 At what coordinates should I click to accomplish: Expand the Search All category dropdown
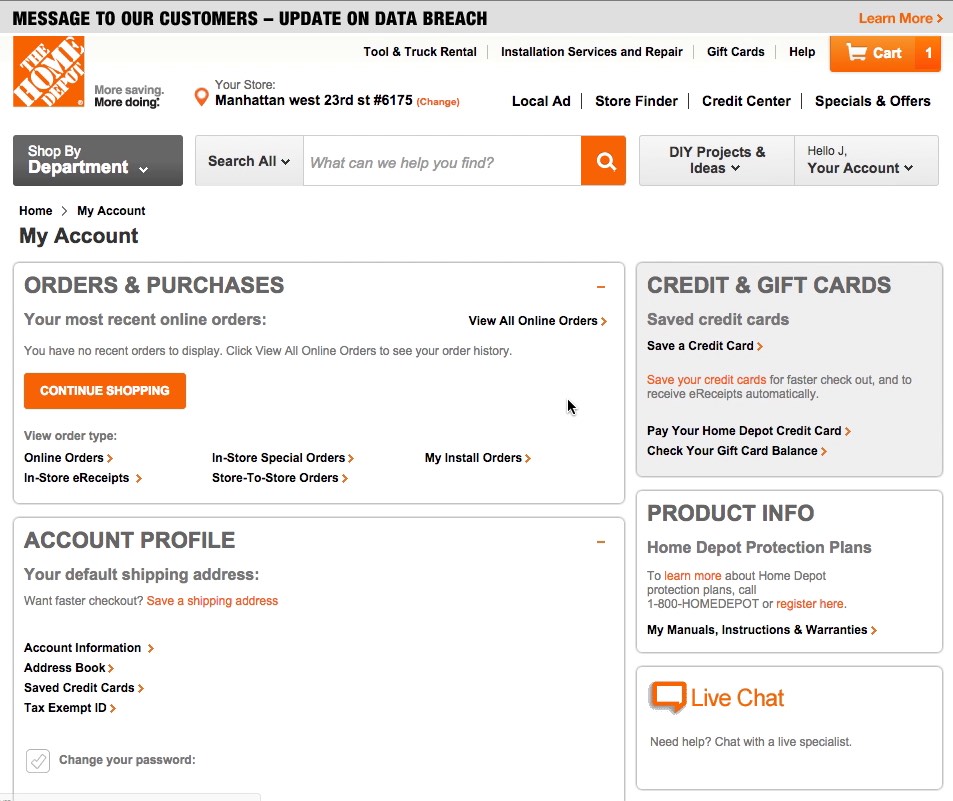249,161
